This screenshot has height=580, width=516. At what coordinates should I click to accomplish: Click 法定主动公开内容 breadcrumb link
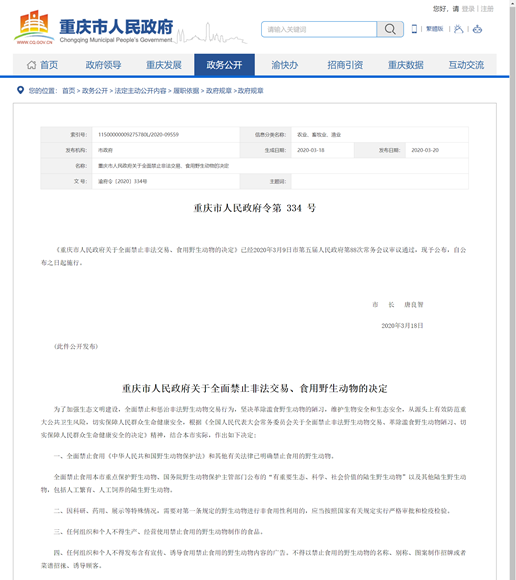(141, 91)
